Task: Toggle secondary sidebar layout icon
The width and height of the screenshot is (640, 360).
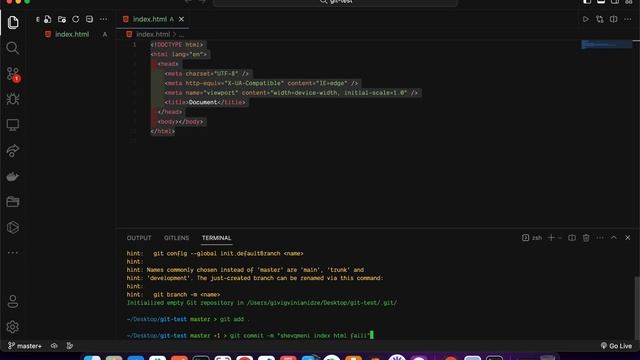Action: [615, 2]
